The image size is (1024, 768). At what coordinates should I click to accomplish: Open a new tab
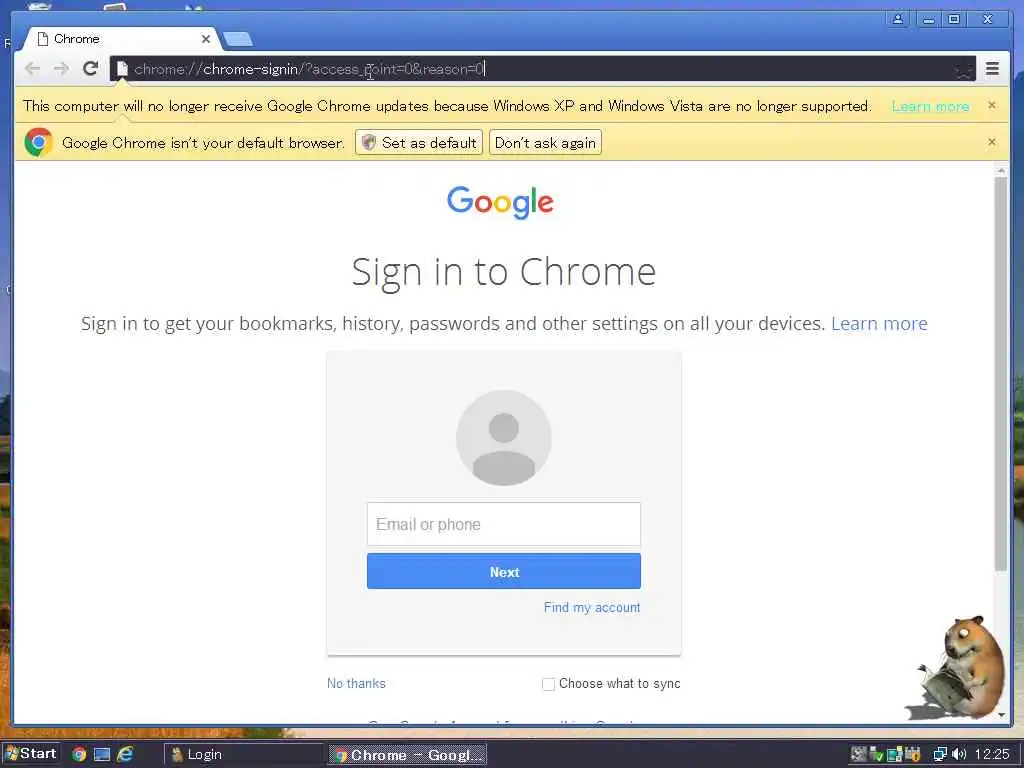click(238, 40)
